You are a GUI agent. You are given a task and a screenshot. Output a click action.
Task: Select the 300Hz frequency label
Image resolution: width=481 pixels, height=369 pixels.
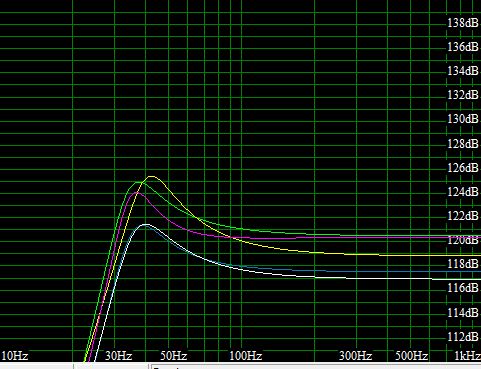click(x=356, y=356)
